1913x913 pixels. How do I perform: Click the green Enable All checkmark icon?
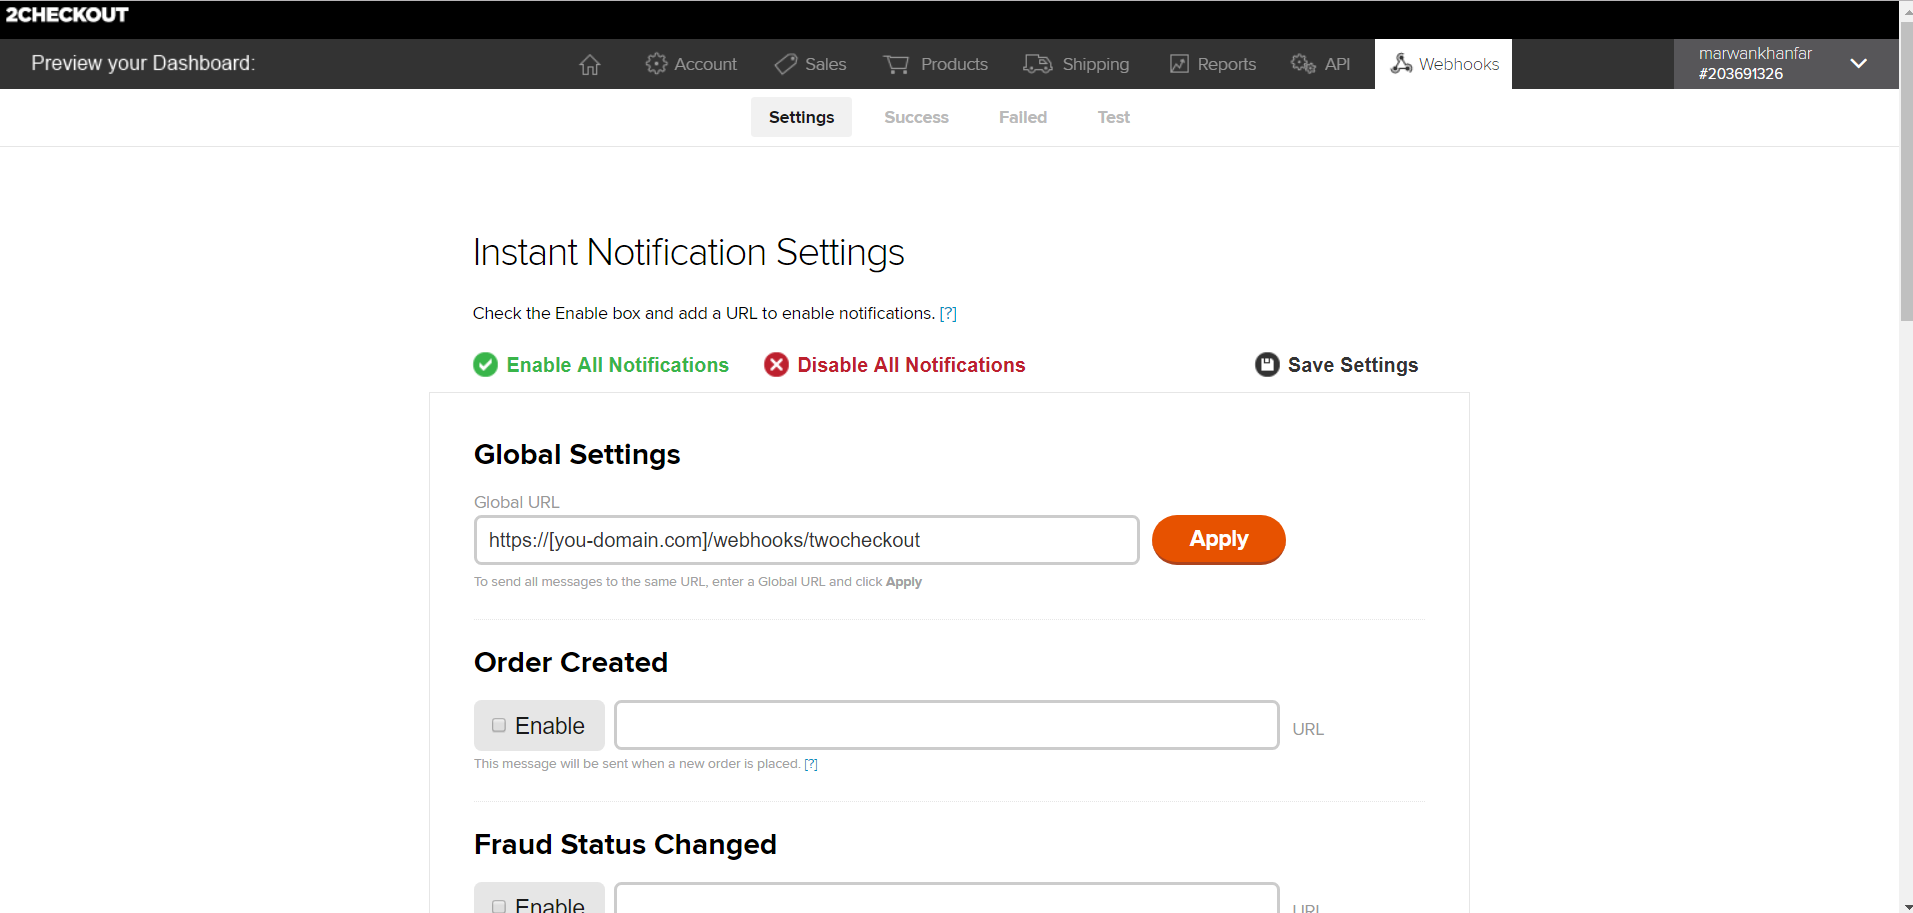[486, 365]
